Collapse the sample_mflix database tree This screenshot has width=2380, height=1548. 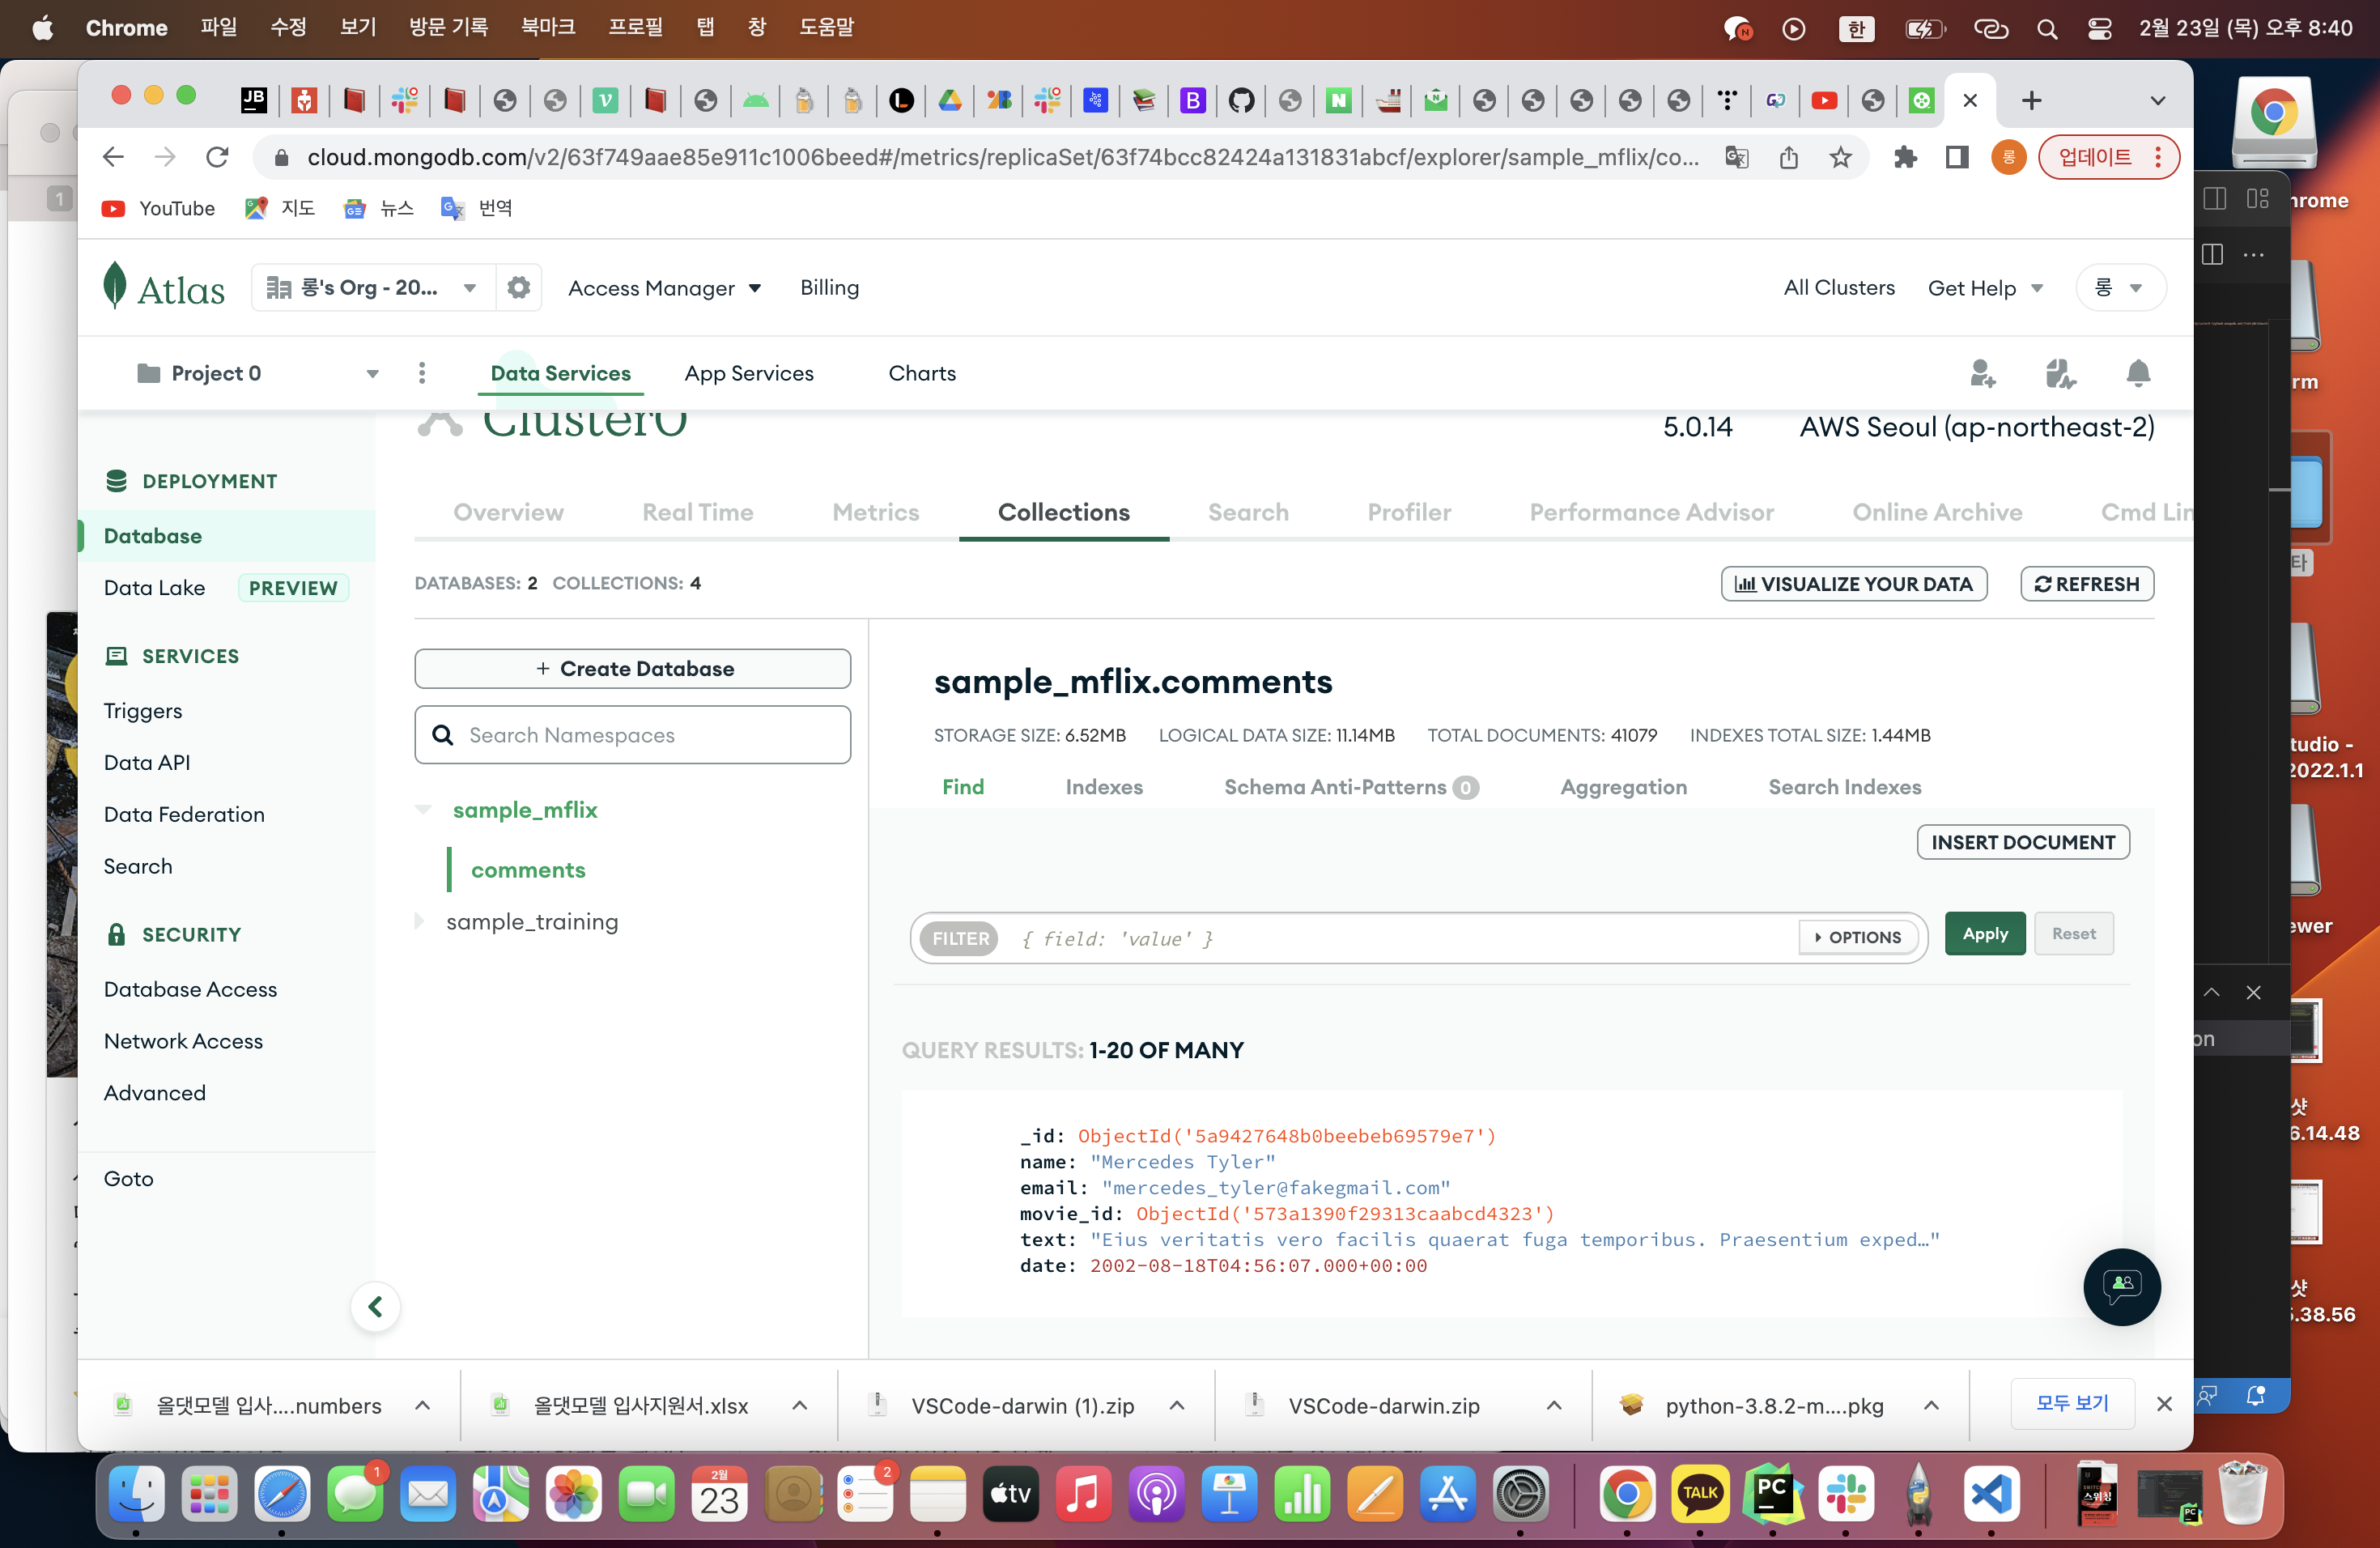[x=424, y=809]
